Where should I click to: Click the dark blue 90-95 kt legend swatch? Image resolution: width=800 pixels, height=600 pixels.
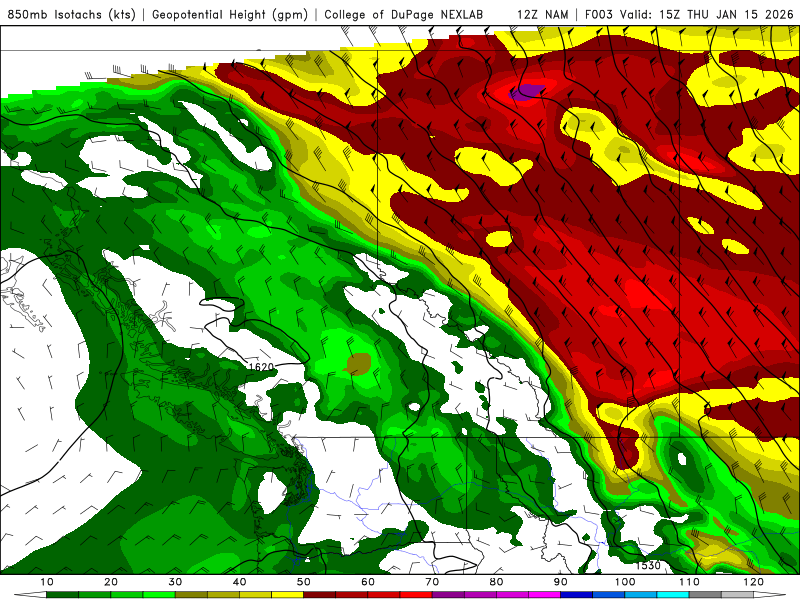coord(577,595)
